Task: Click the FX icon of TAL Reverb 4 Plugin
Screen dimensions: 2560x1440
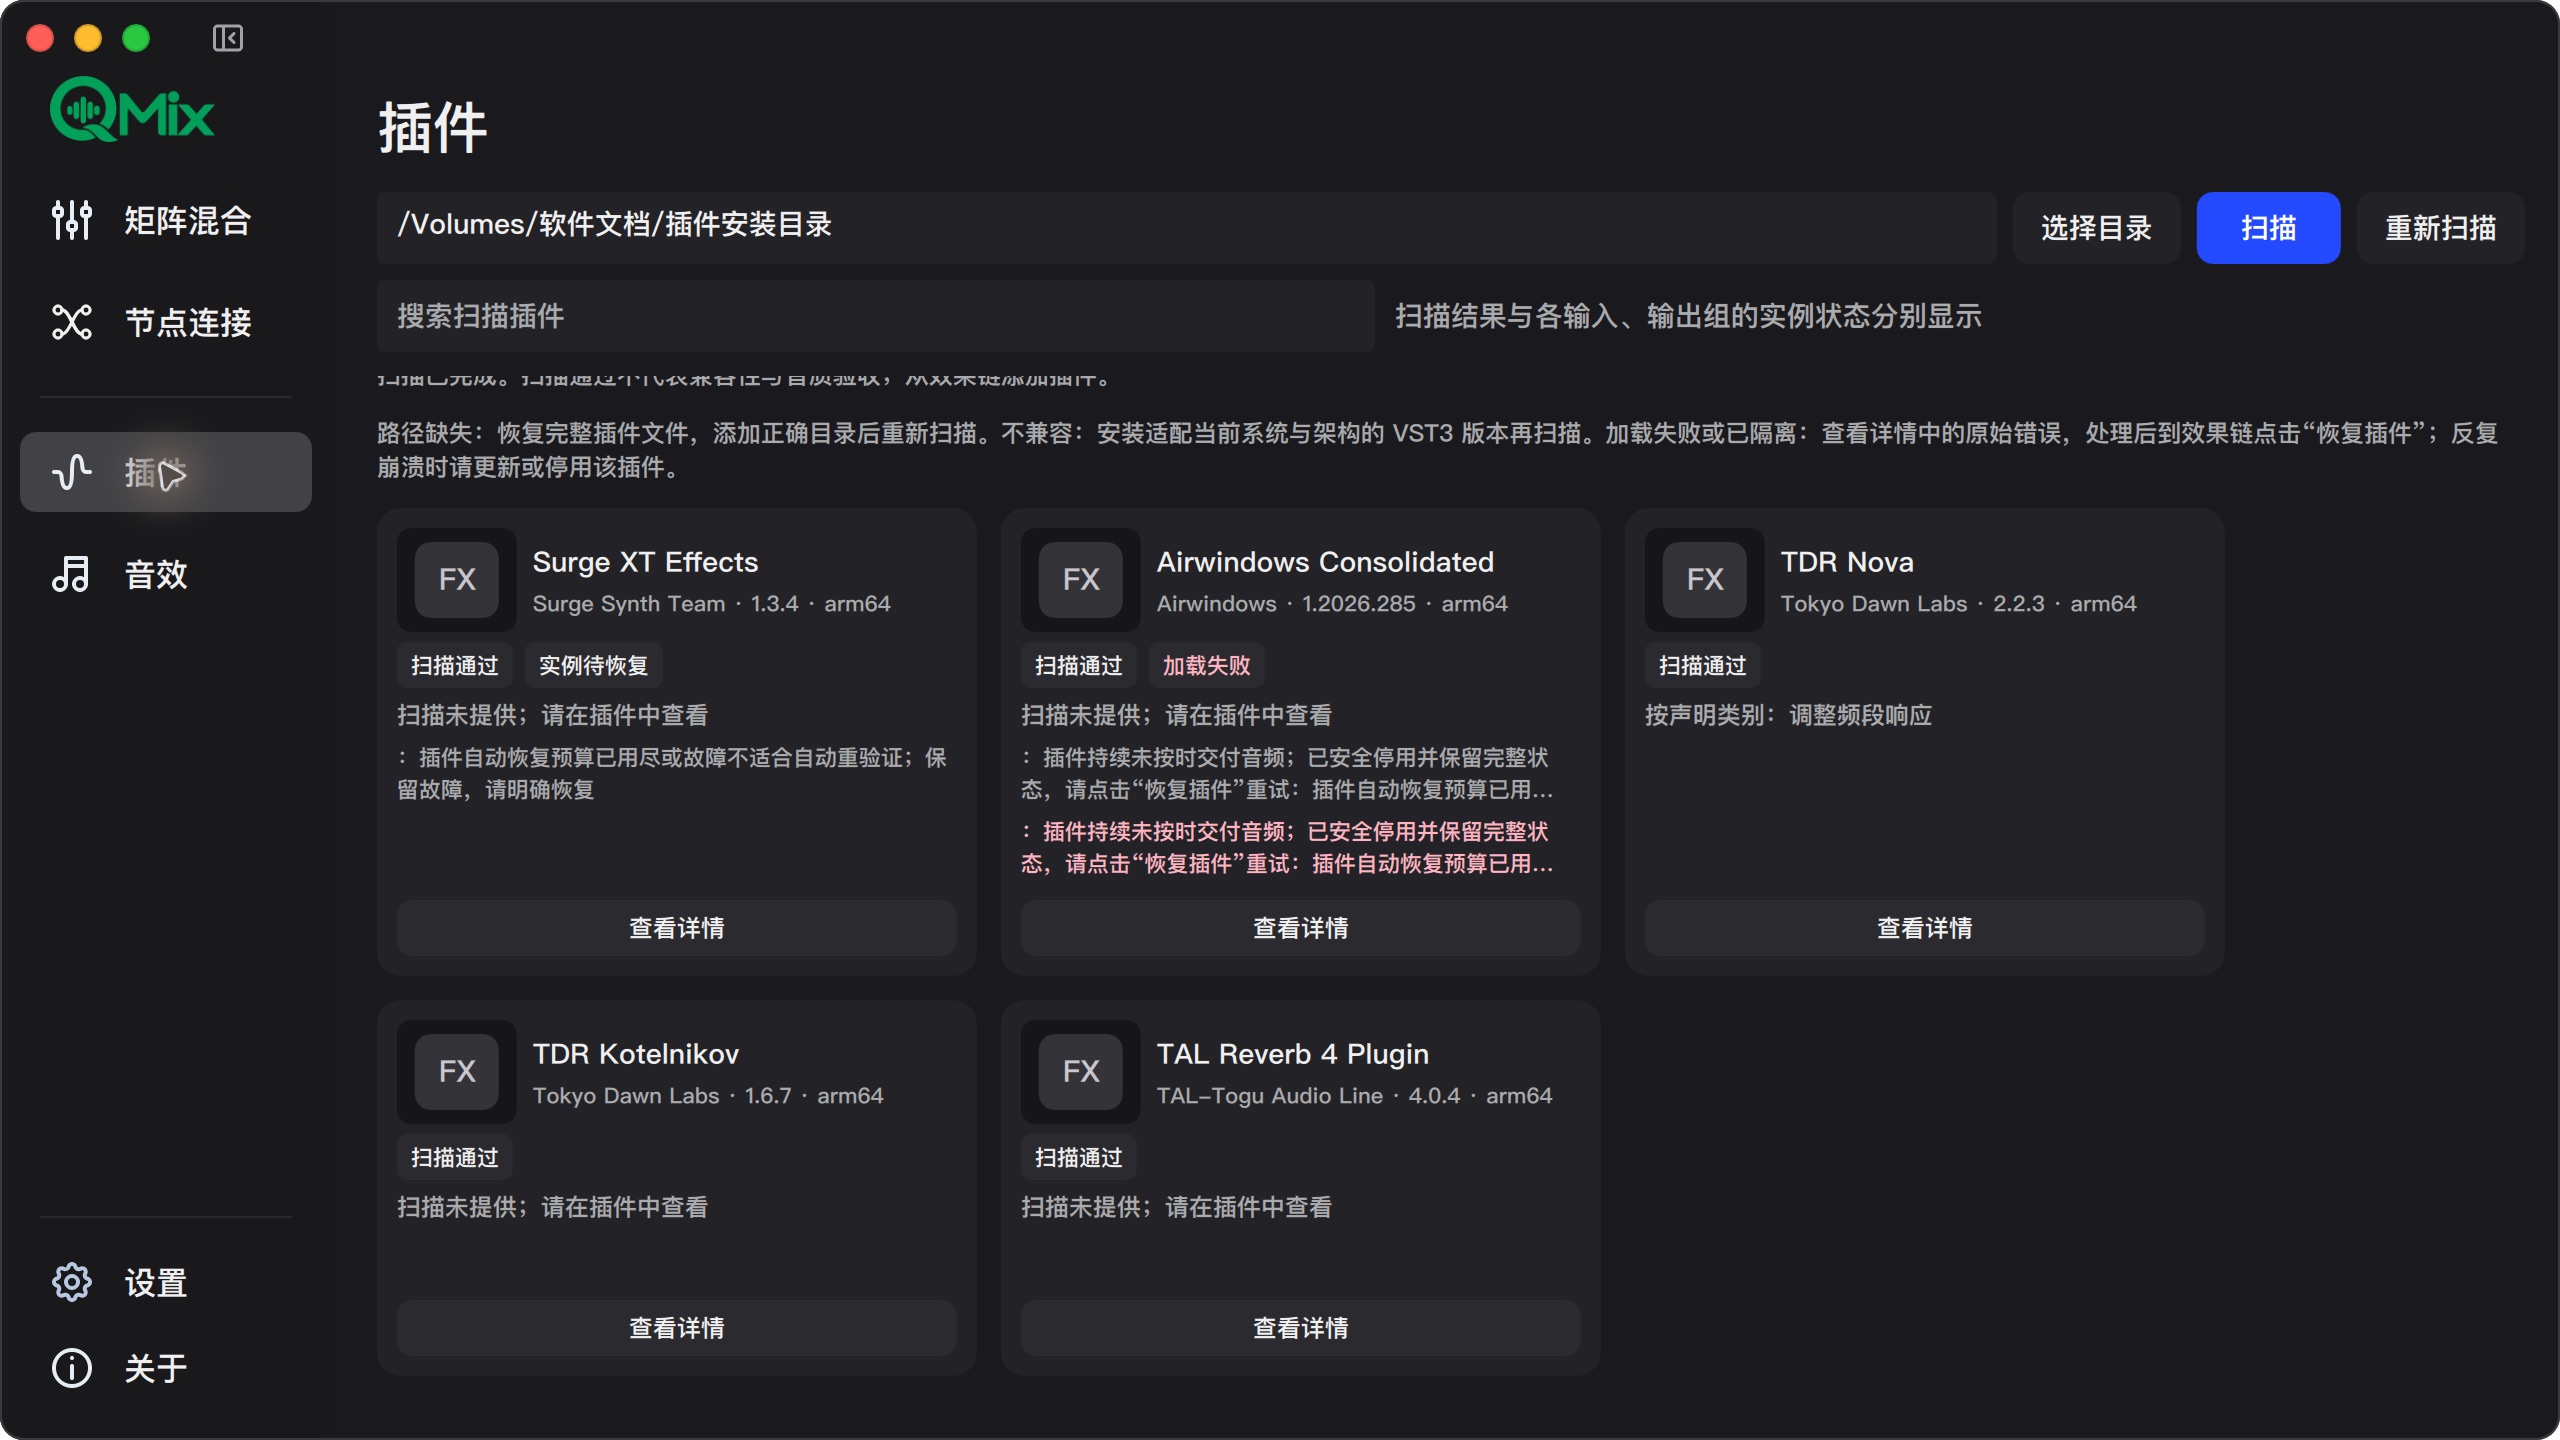Action: [x=1081, y=1071]
